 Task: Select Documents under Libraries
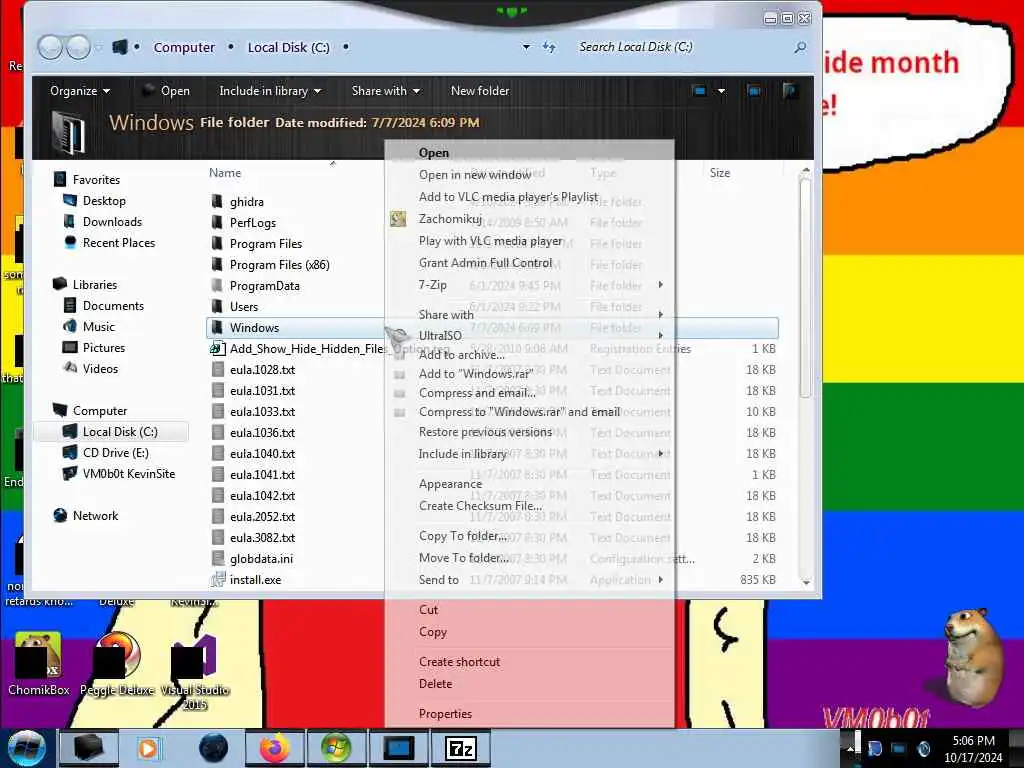pyautogui.click(x=113, y=306)
